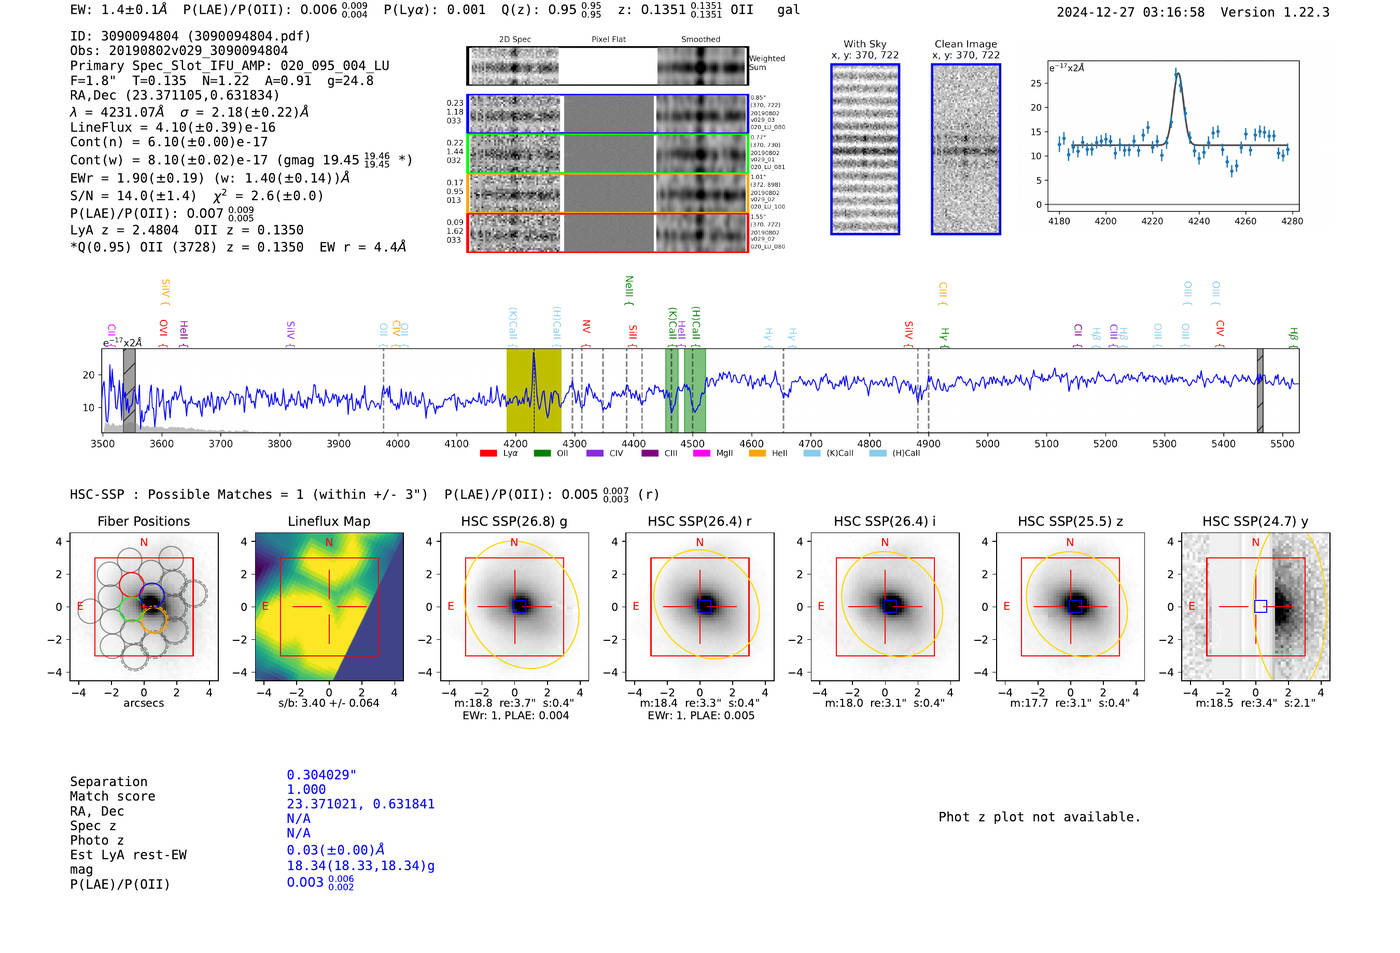
Task: Click the HeII orange legend swatch
Action: (757, 454)
